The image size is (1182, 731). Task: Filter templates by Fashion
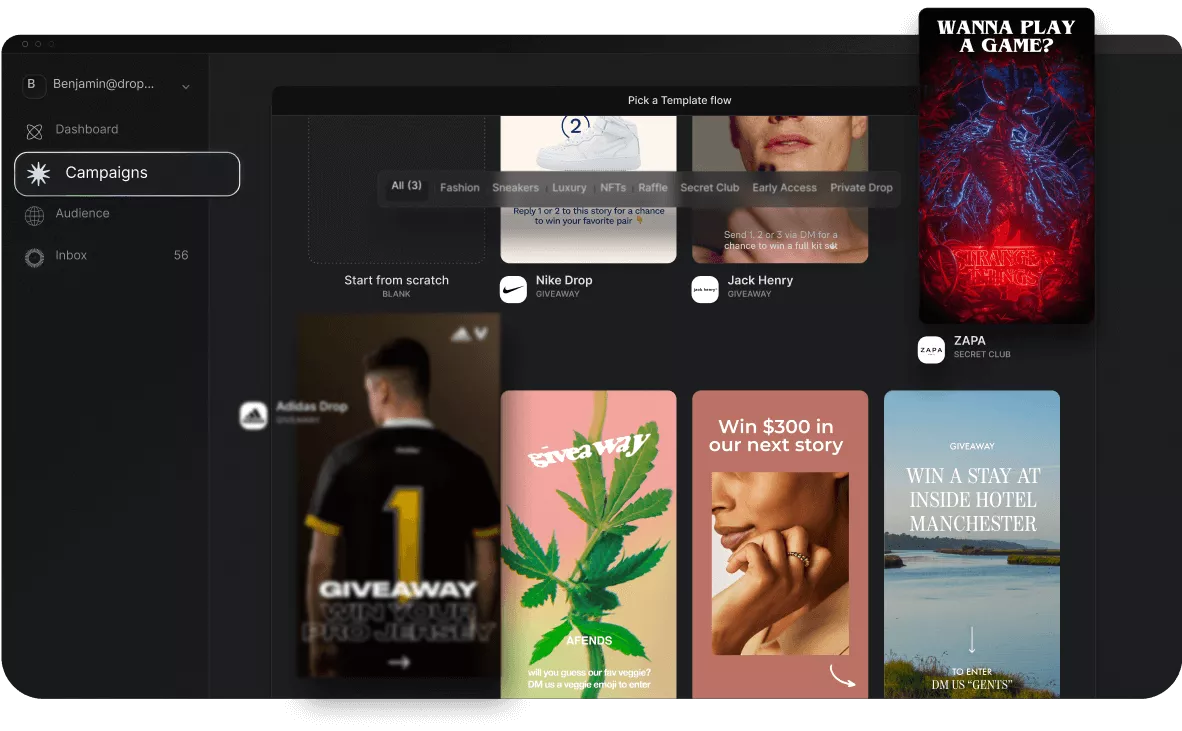460,188
